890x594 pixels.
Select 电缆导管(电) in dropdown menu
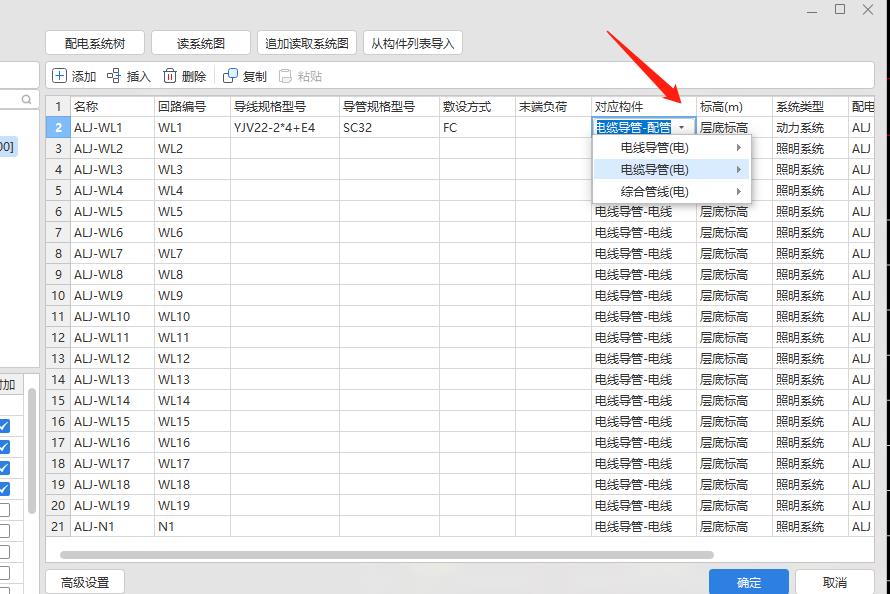coord(671,170)
